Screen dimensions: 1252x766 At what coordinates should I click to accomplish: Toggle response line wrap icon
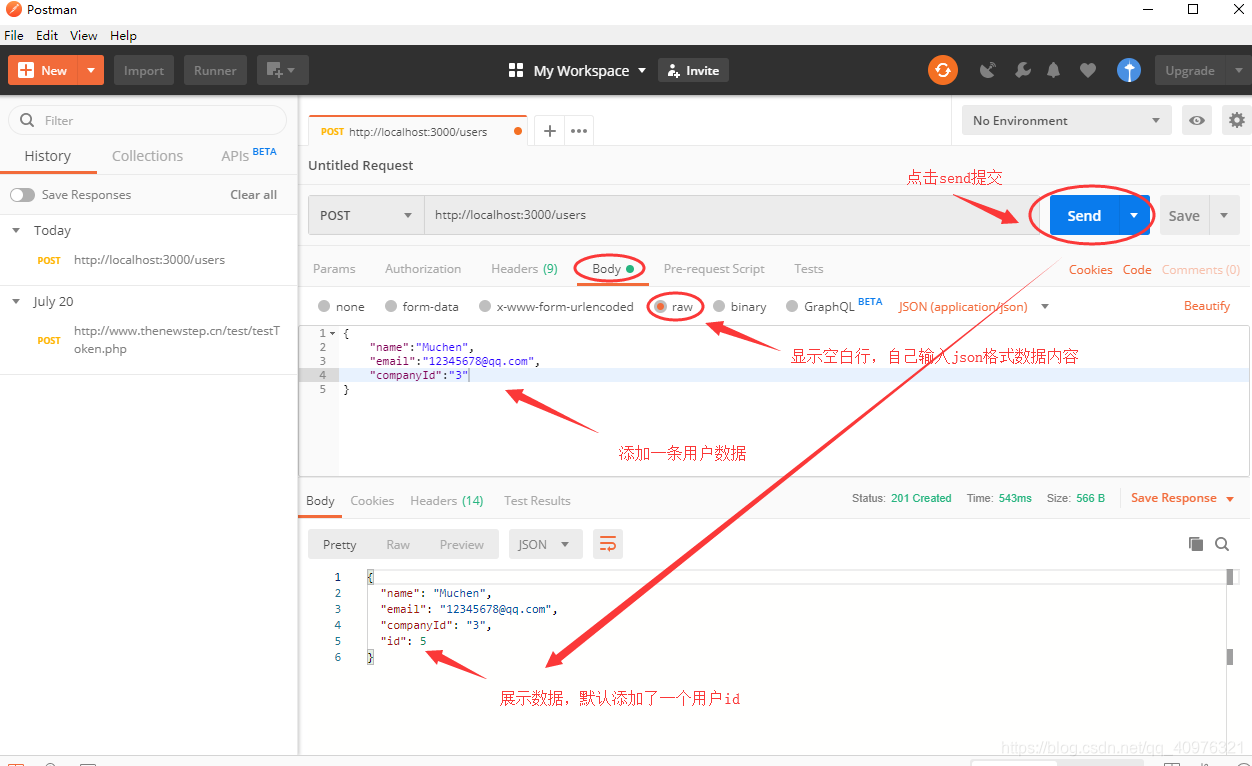608,544
